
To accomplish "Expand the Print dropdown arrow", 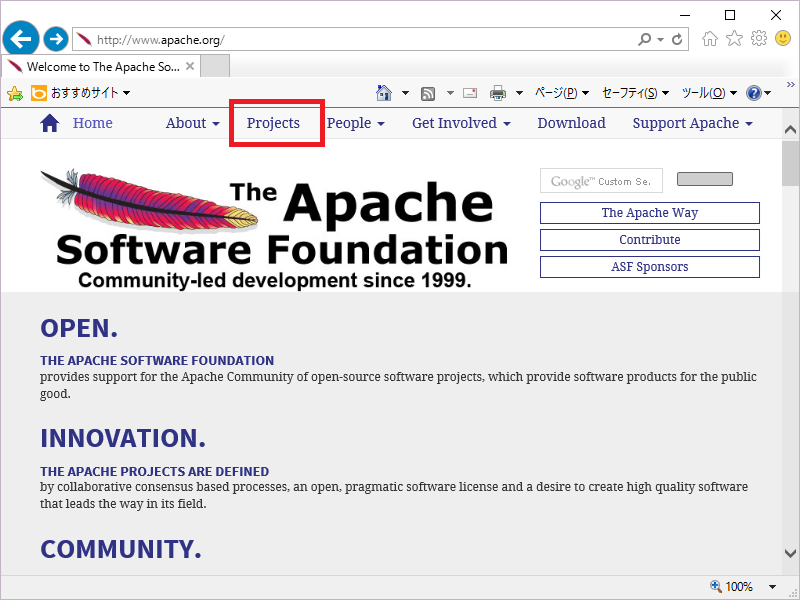I will tap(519, 93).
